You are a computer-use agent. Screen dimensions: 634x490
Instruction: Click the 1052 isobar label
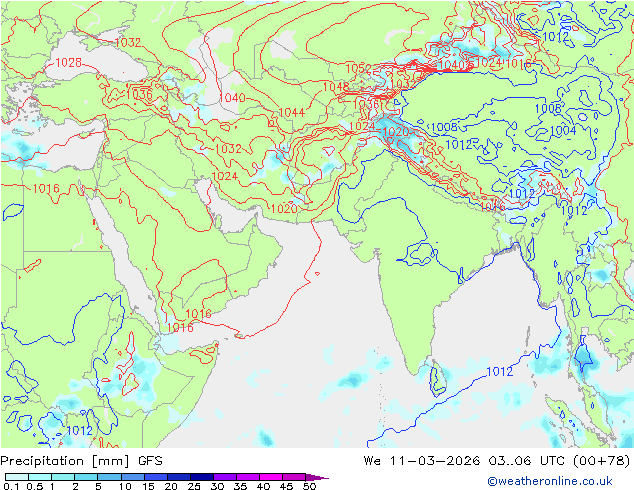coord(358,68)
